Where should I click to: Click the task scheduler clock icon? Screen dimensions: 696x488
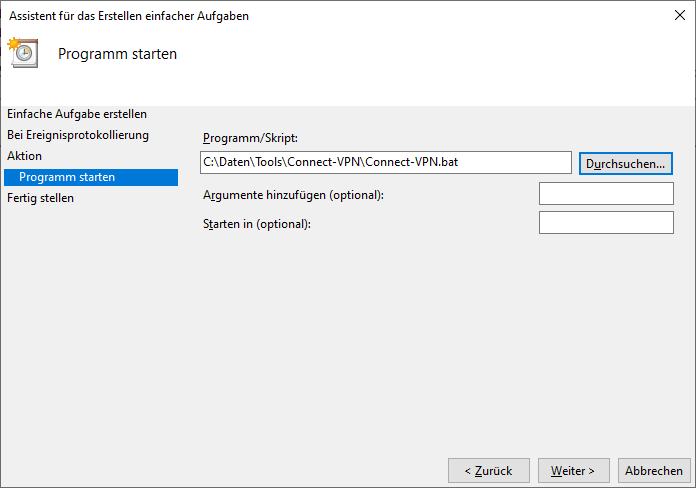[23, 53]
